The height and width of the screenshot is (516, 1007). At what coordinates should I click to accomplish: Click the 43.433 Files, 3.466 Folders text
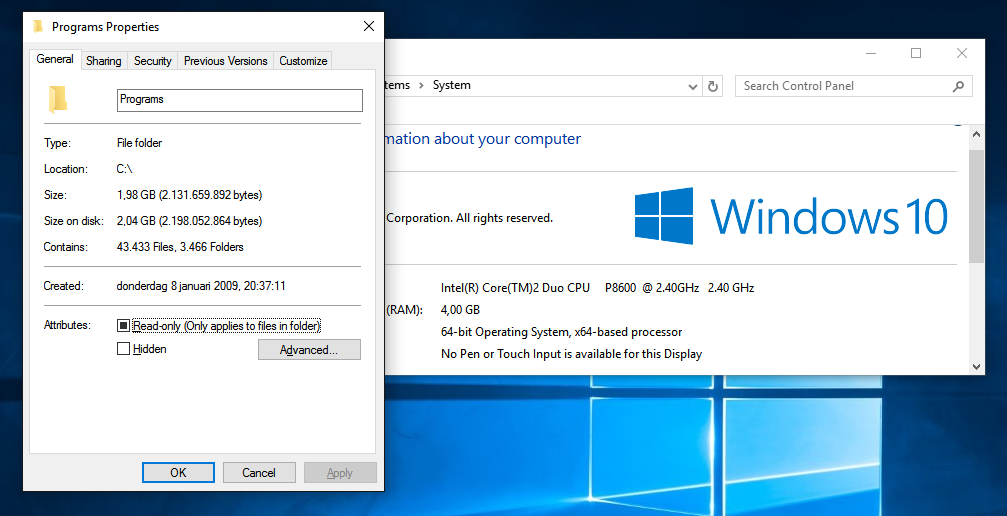tap(180, 247)
